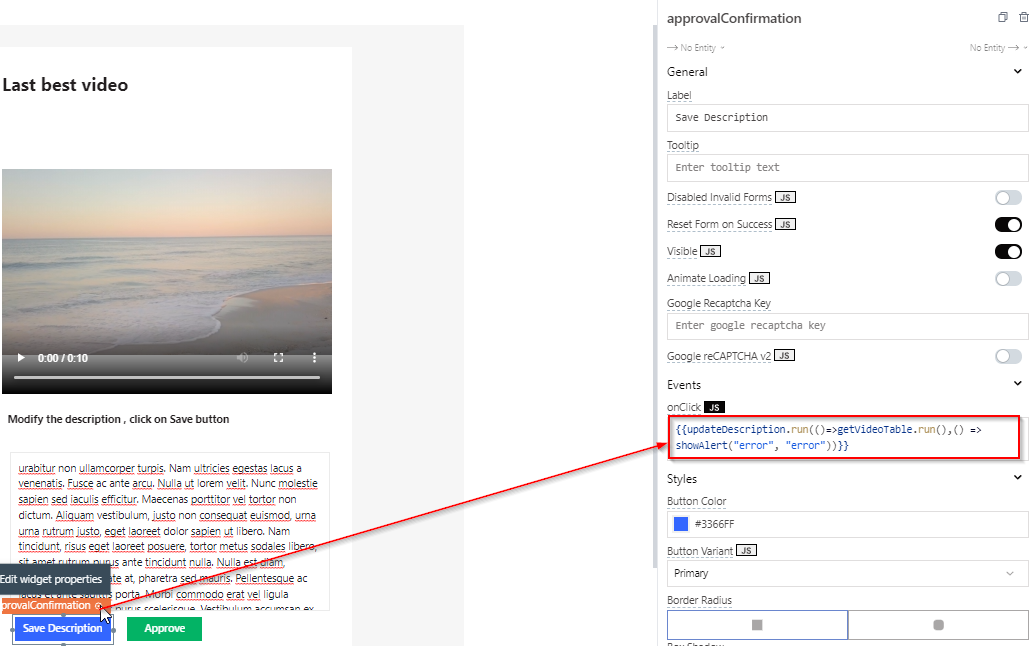
Task: Open the incoming No Entity dropdown
Action: (696, 47)
